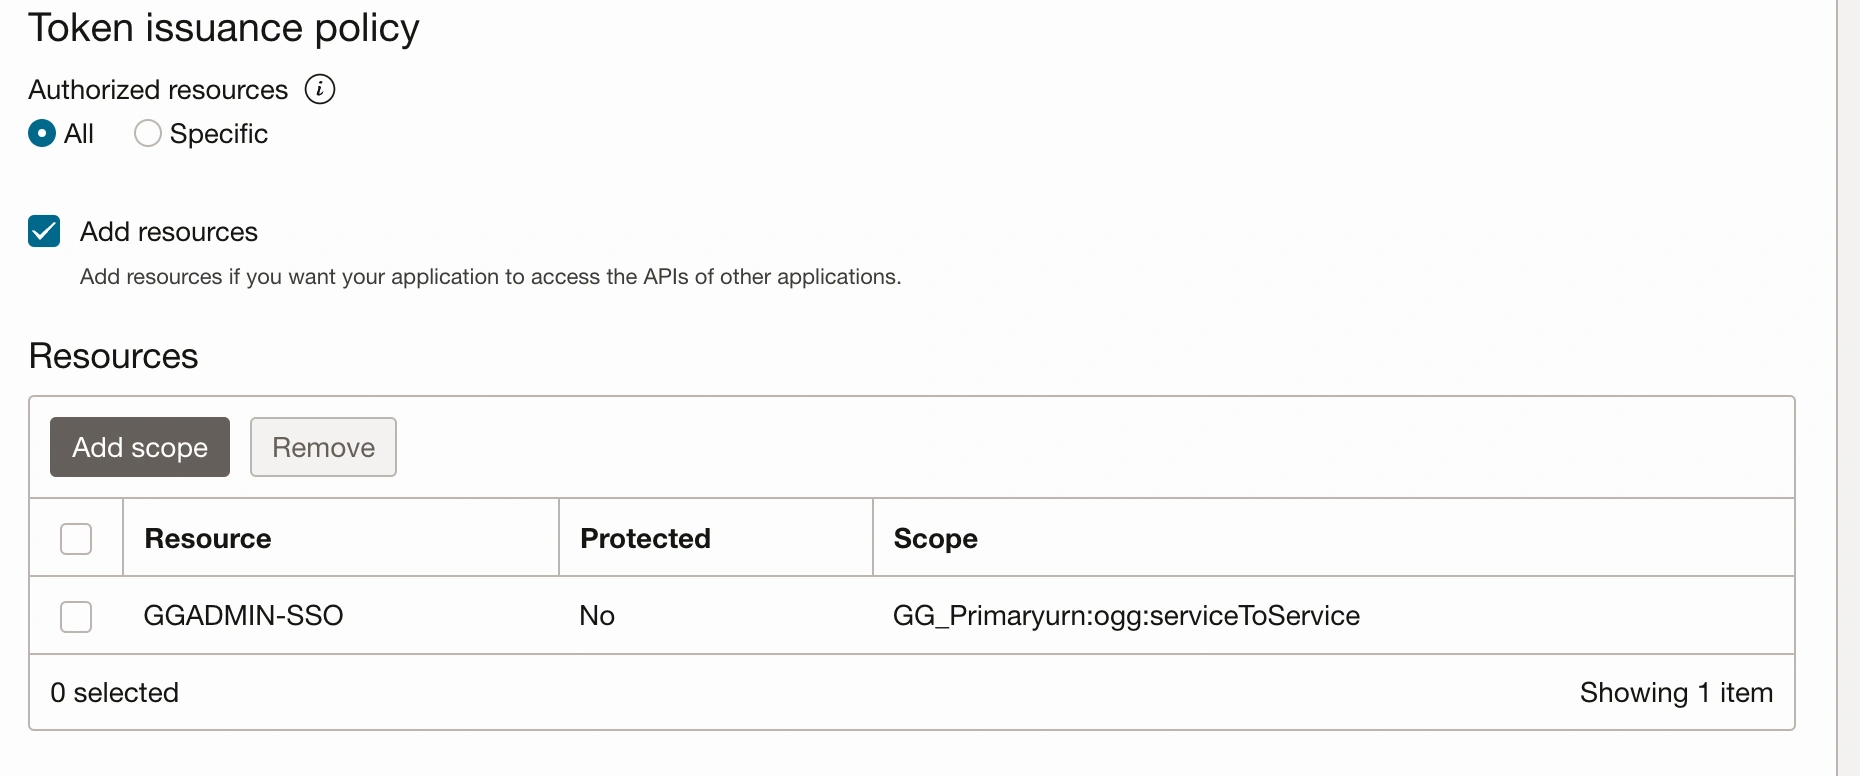Screen dimensions: 1860x776
Task: Click the Add resources description text
Action: point(490,276)
